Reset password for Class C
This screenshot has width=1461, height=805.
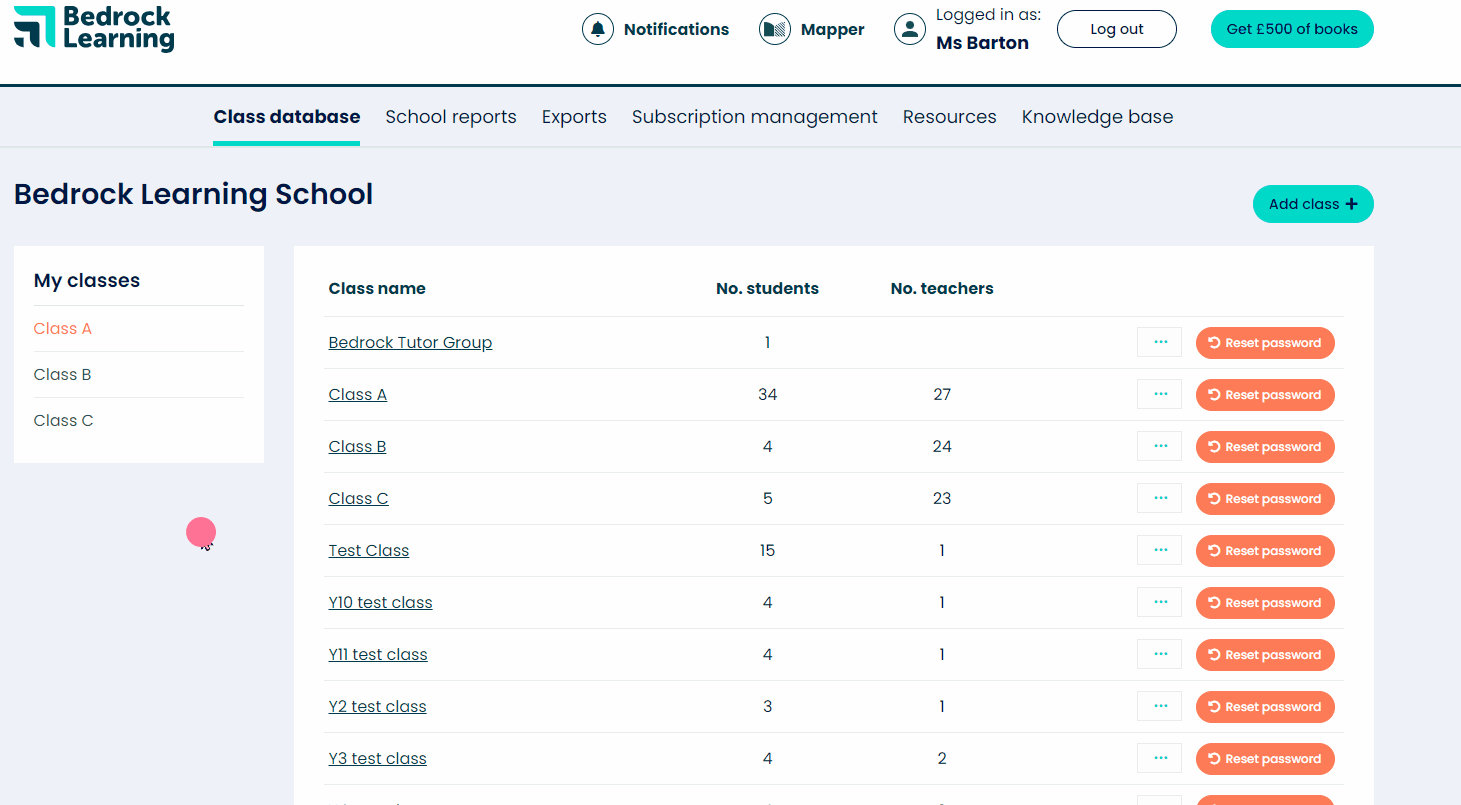point(1265,498)
